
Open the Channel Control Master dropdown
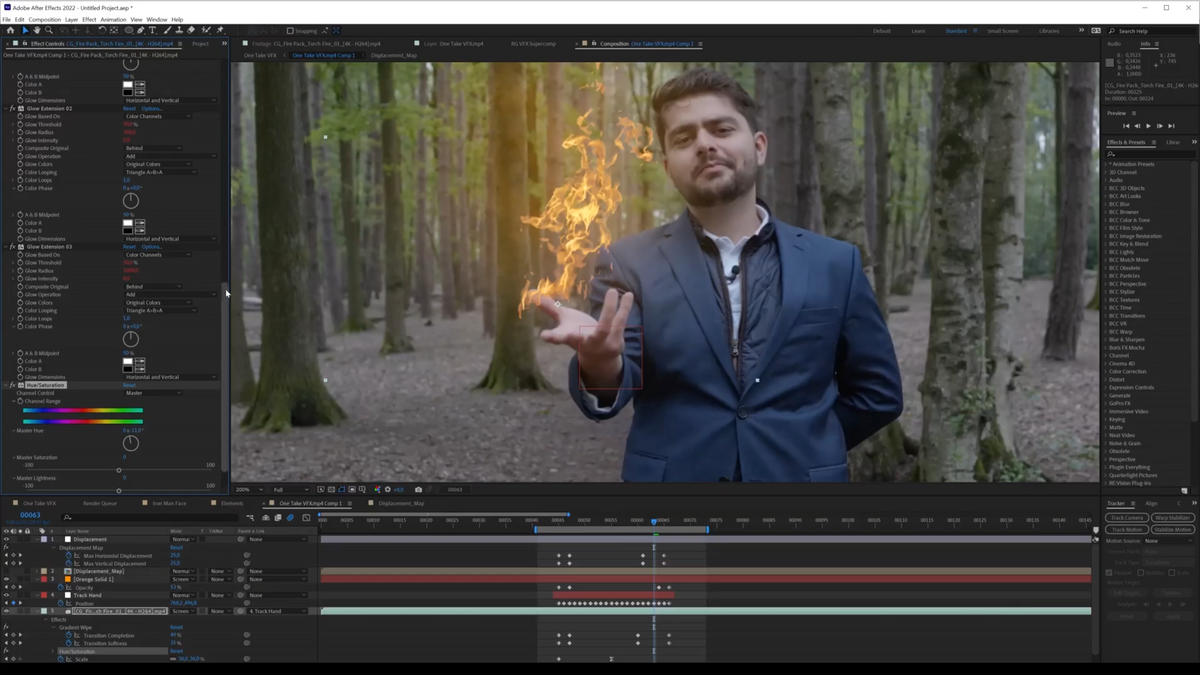[x=153, y=393]
